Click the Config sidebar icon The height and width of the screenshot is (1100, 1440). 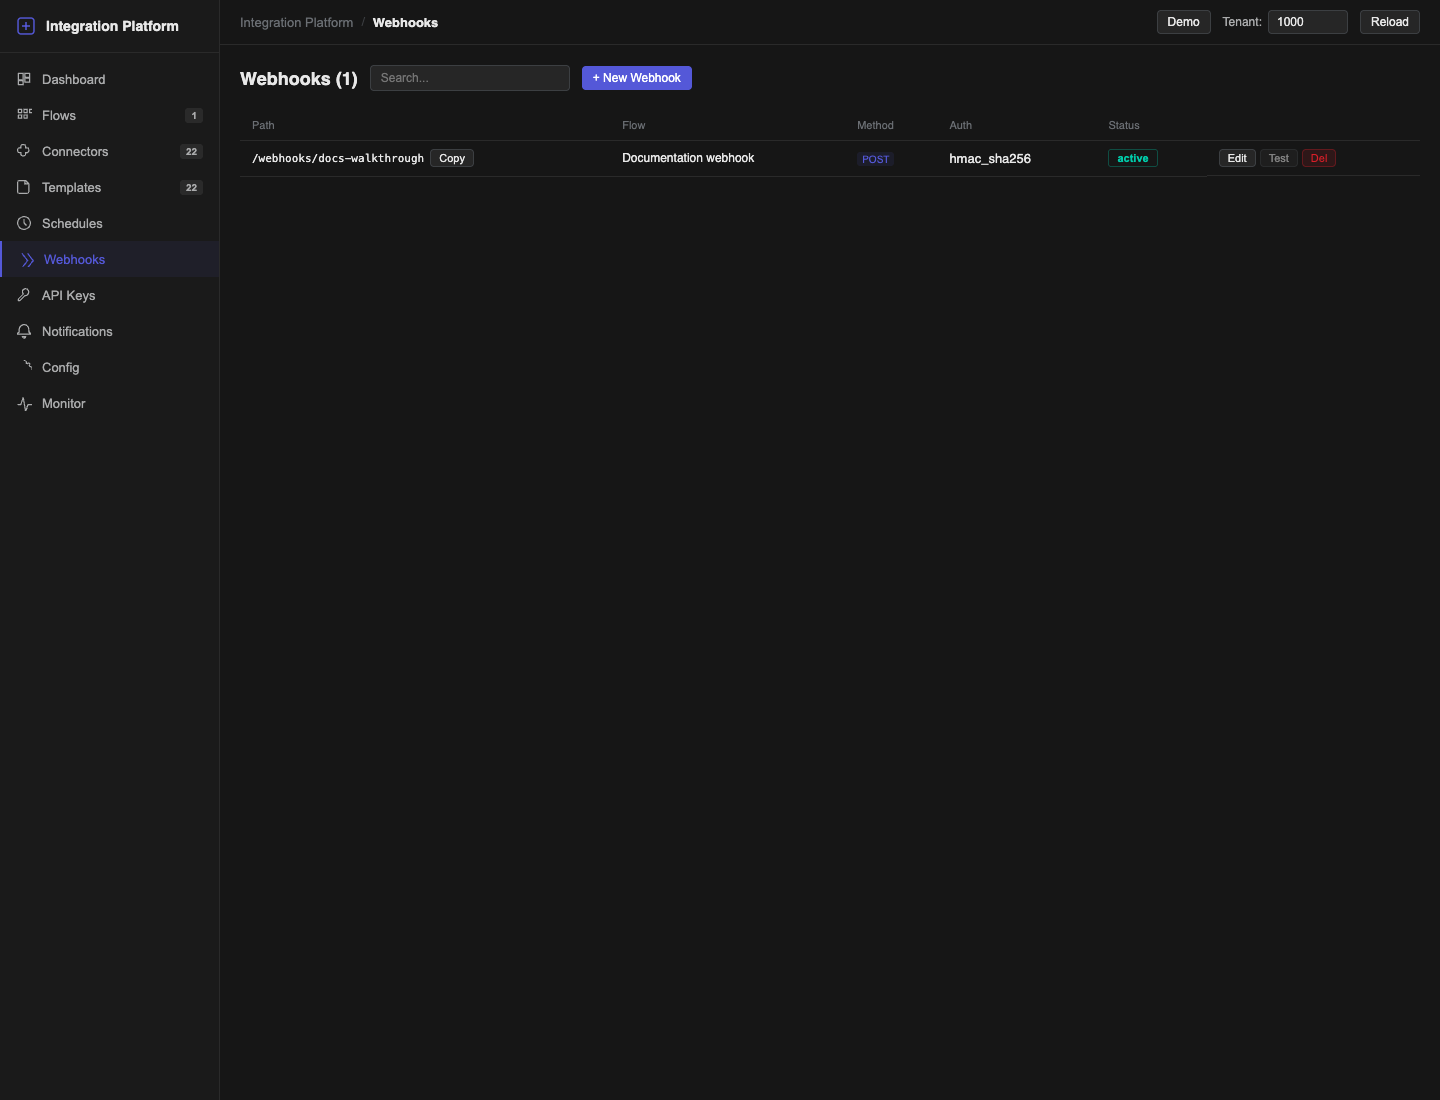click(x=27, y=366)
